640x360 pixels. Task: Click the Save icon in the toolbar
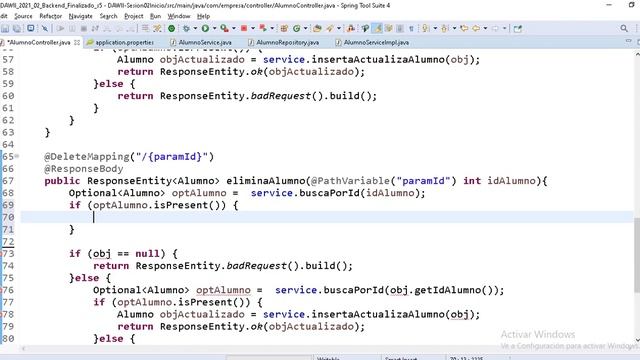(x=5, y=29)
